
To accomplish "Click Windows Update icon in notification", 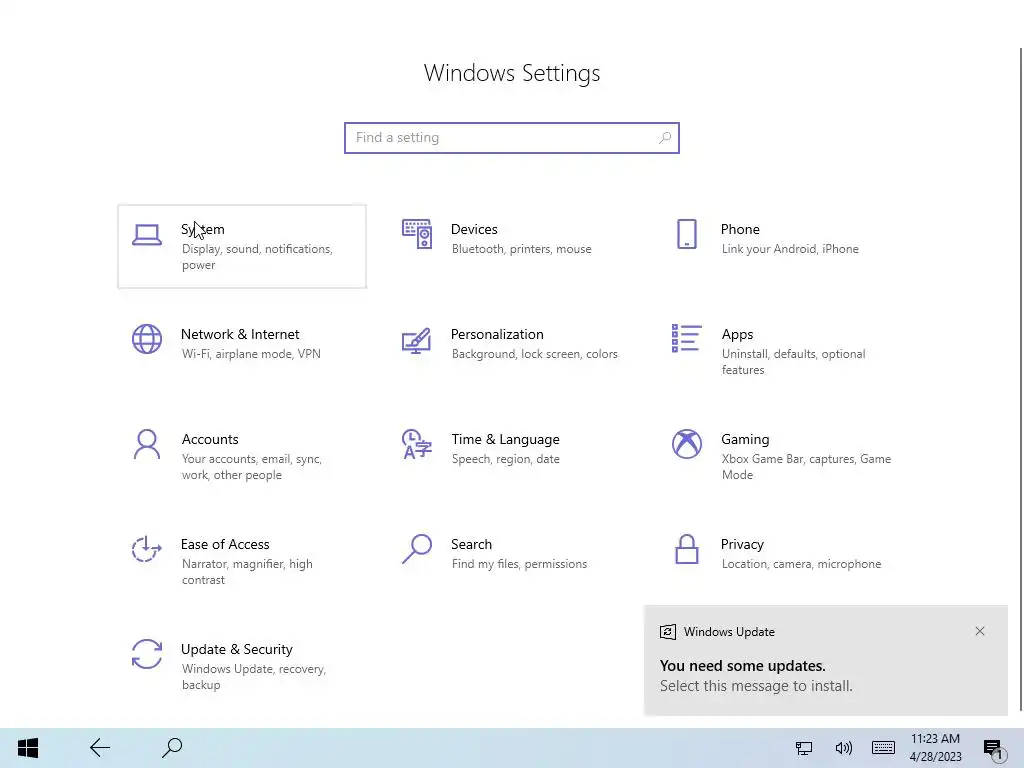I will [x=667, y=632].
